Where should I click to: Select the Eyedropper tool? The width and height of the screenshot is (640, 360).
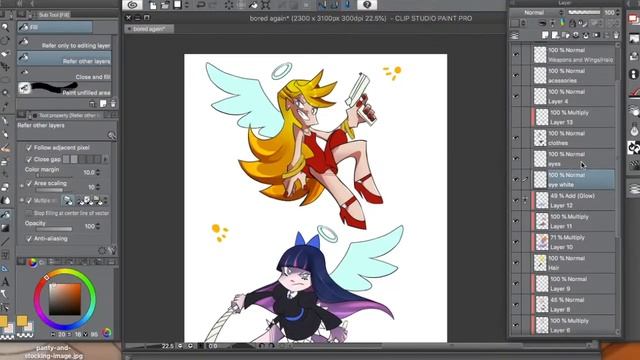point(5,107)
